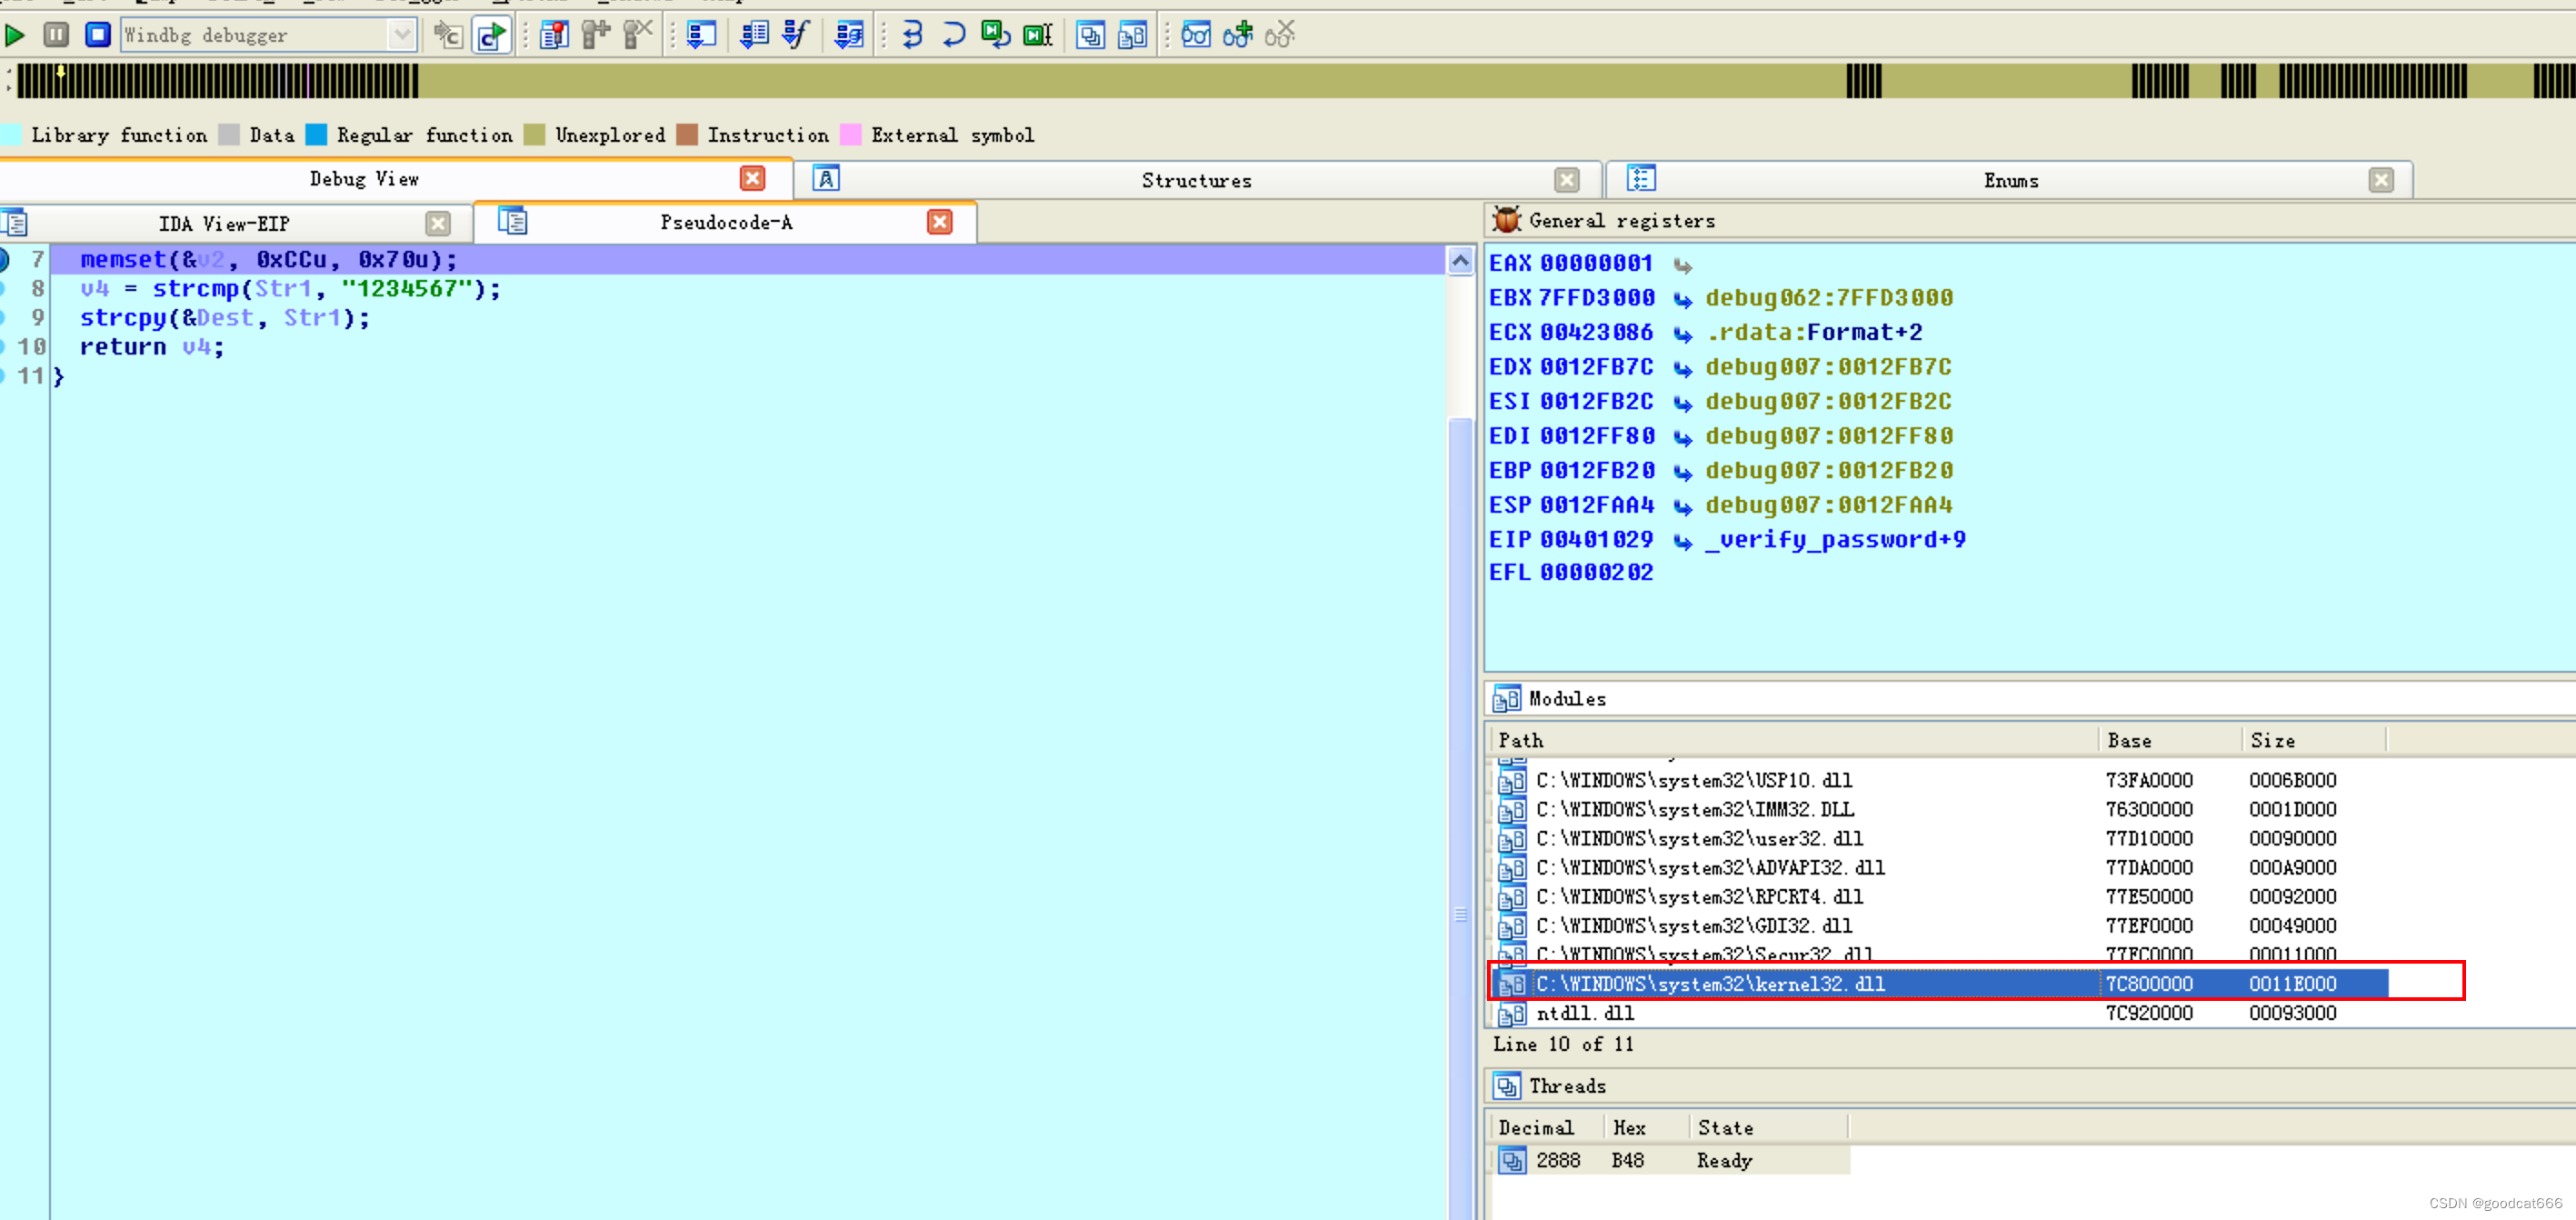Click the Regular function legend swatch

[316, 135]
